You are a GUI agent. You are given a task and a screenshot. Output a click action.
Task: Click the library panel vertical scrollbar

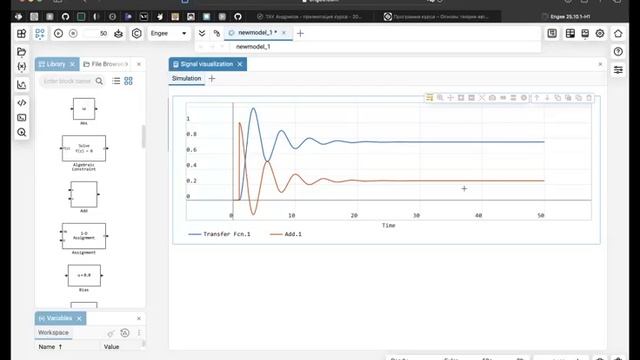coord(143,136)
